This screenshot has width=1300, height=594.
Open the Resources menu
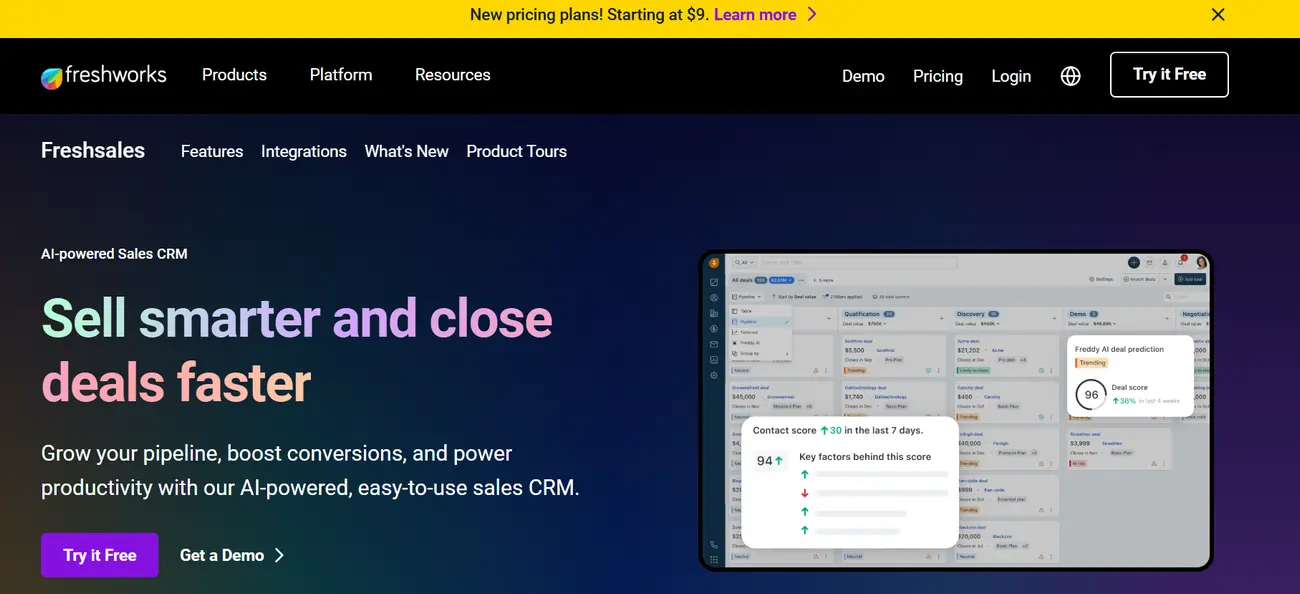[x=452, y=74]
